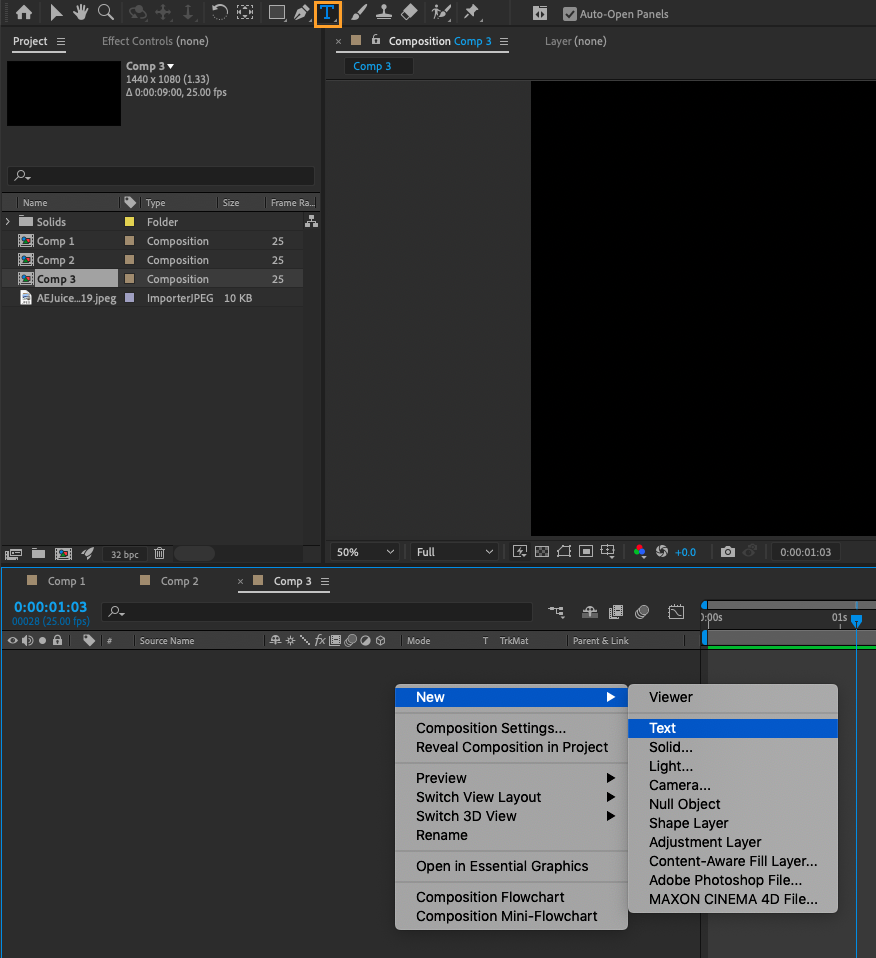
Task: Open project flowchart view icon
Action: click(312, 221)
